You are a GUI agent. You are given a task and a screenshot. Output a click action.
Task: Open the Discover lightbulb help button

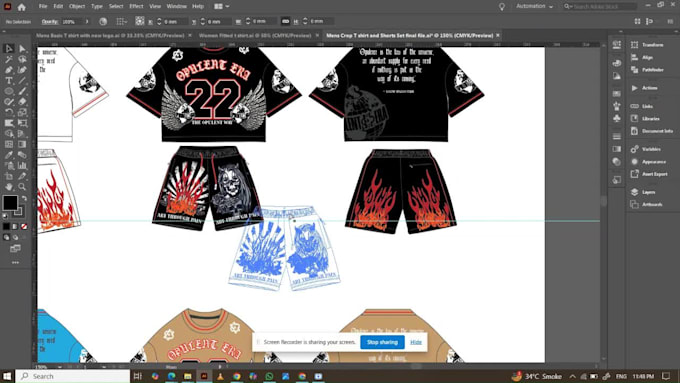502,7
